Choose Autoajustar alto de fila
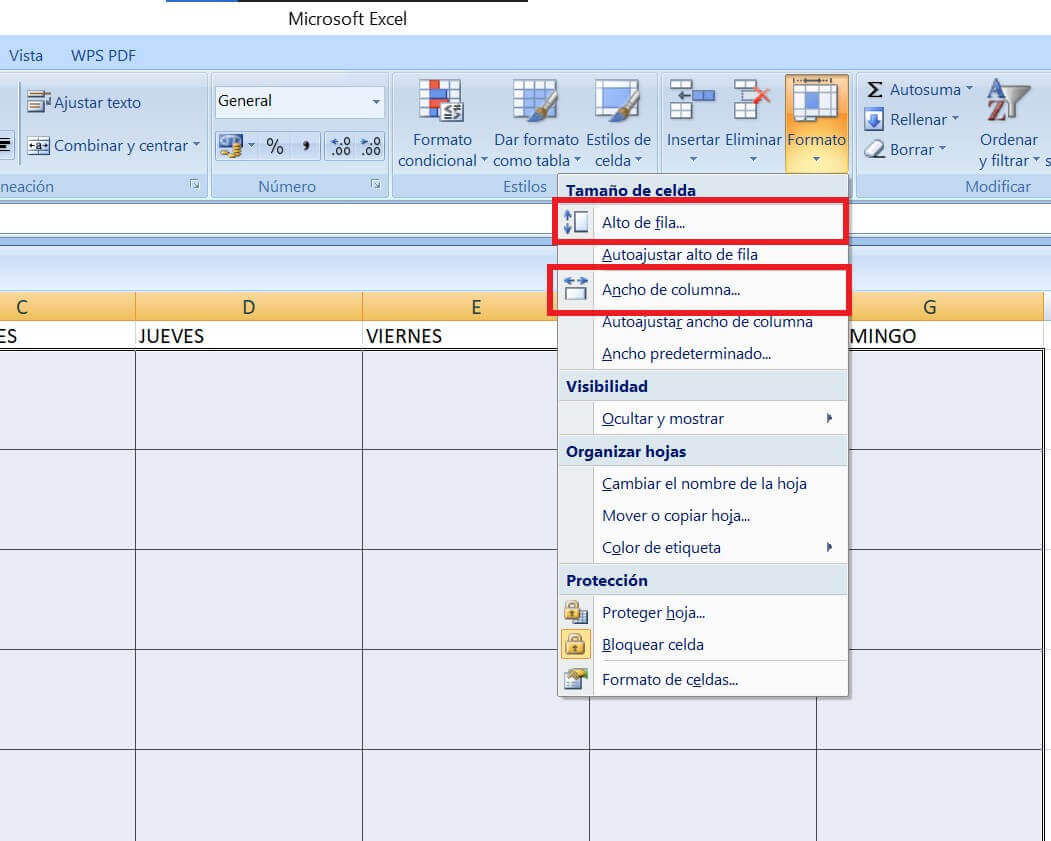 coord(702,255)
